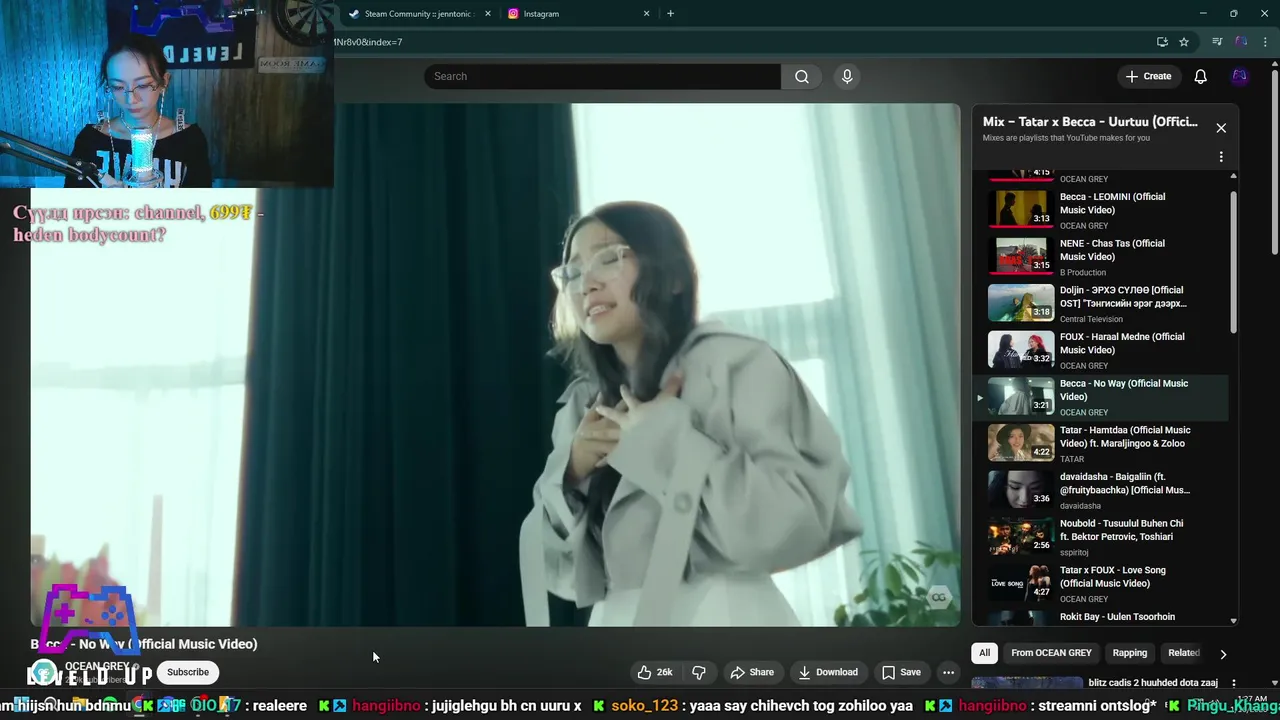
Task: Select the Related filter chip
Action: (x=1184, y=653)
